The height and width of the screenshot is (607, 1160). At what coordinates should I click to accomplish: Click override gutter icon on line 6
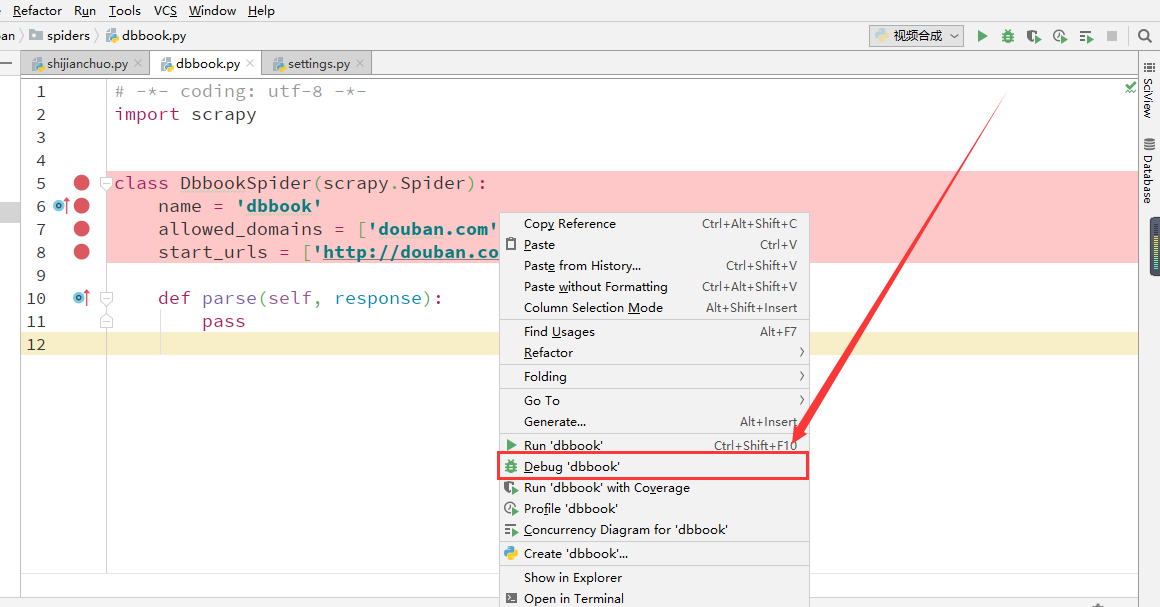[61, 206]
